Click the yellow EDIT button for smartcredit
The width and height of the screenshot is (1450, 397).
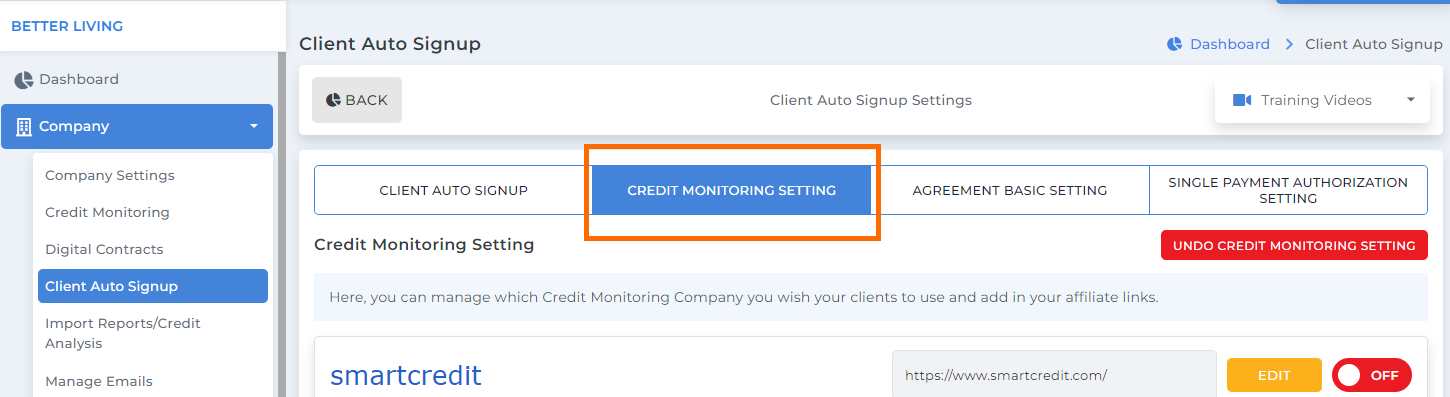tap(1274, 375)
